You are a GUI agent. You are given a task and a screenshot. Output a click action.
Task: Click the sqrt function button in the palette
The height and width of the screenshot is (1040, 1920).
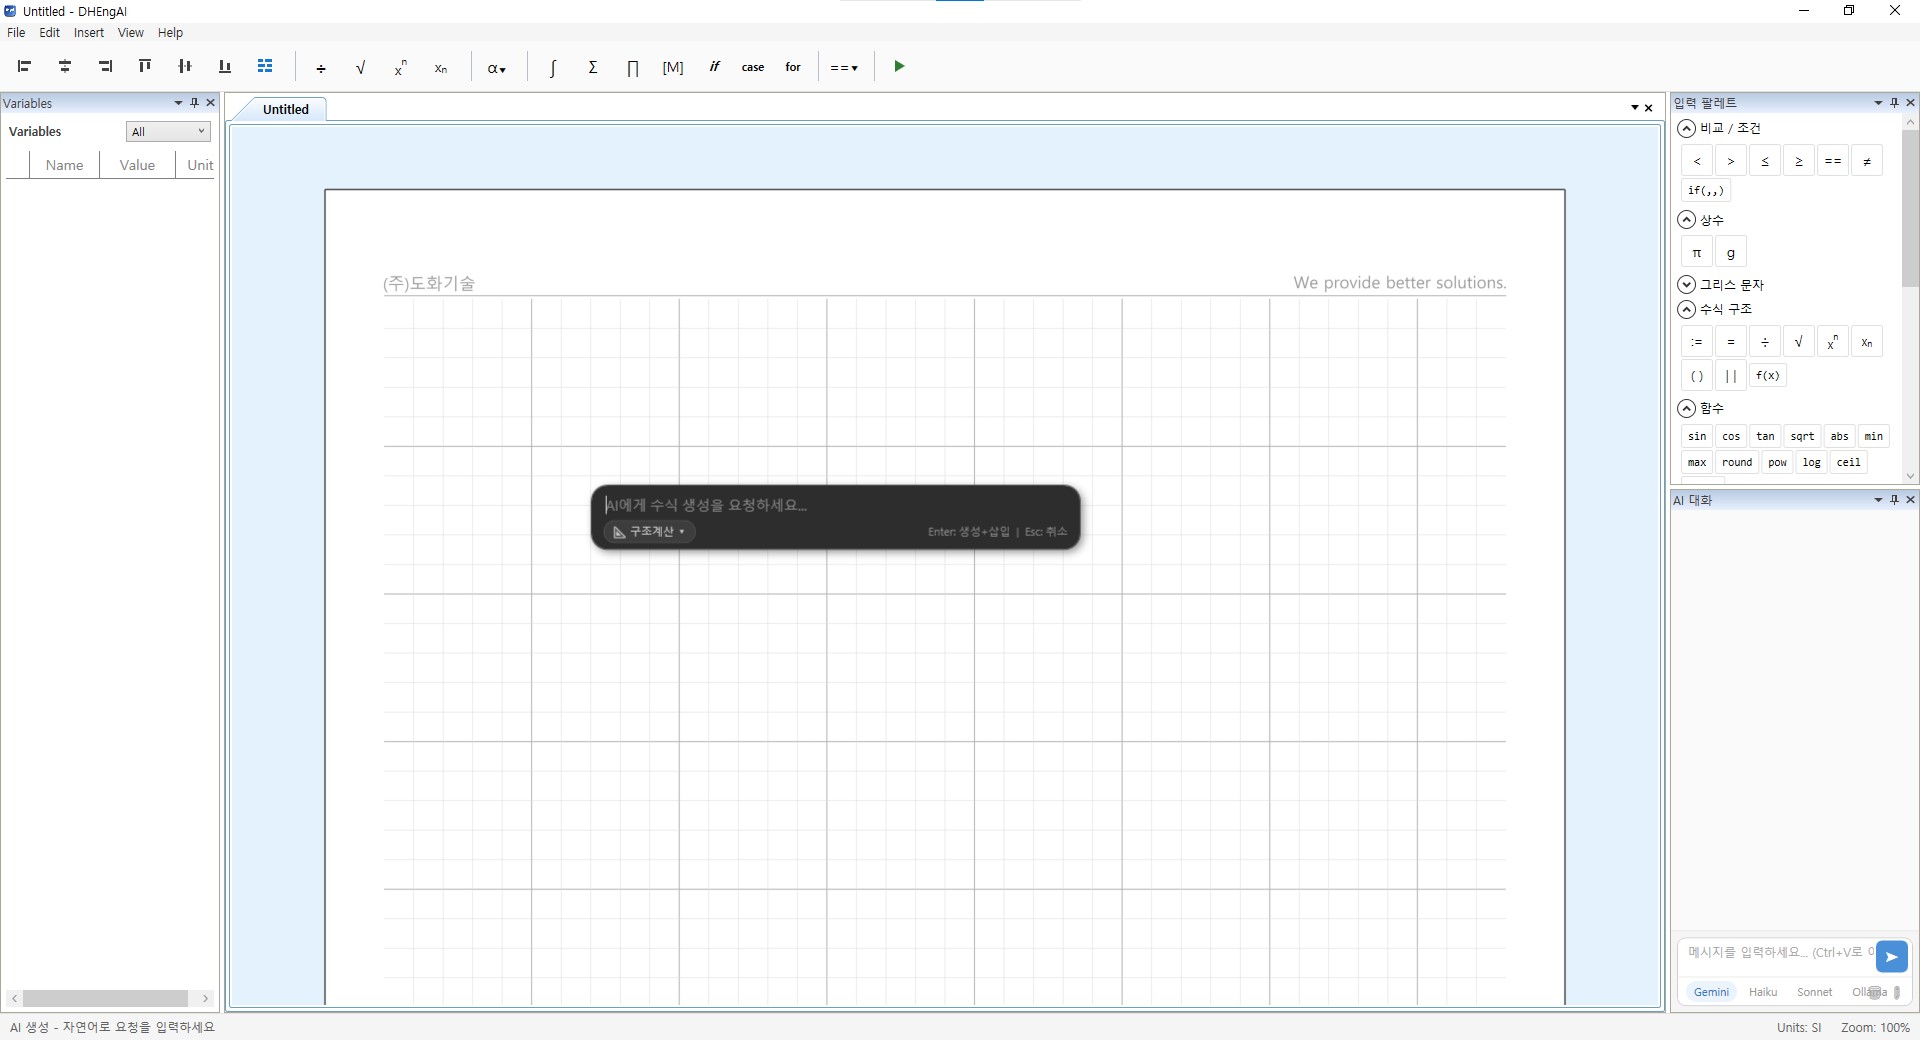[1802, 436]
